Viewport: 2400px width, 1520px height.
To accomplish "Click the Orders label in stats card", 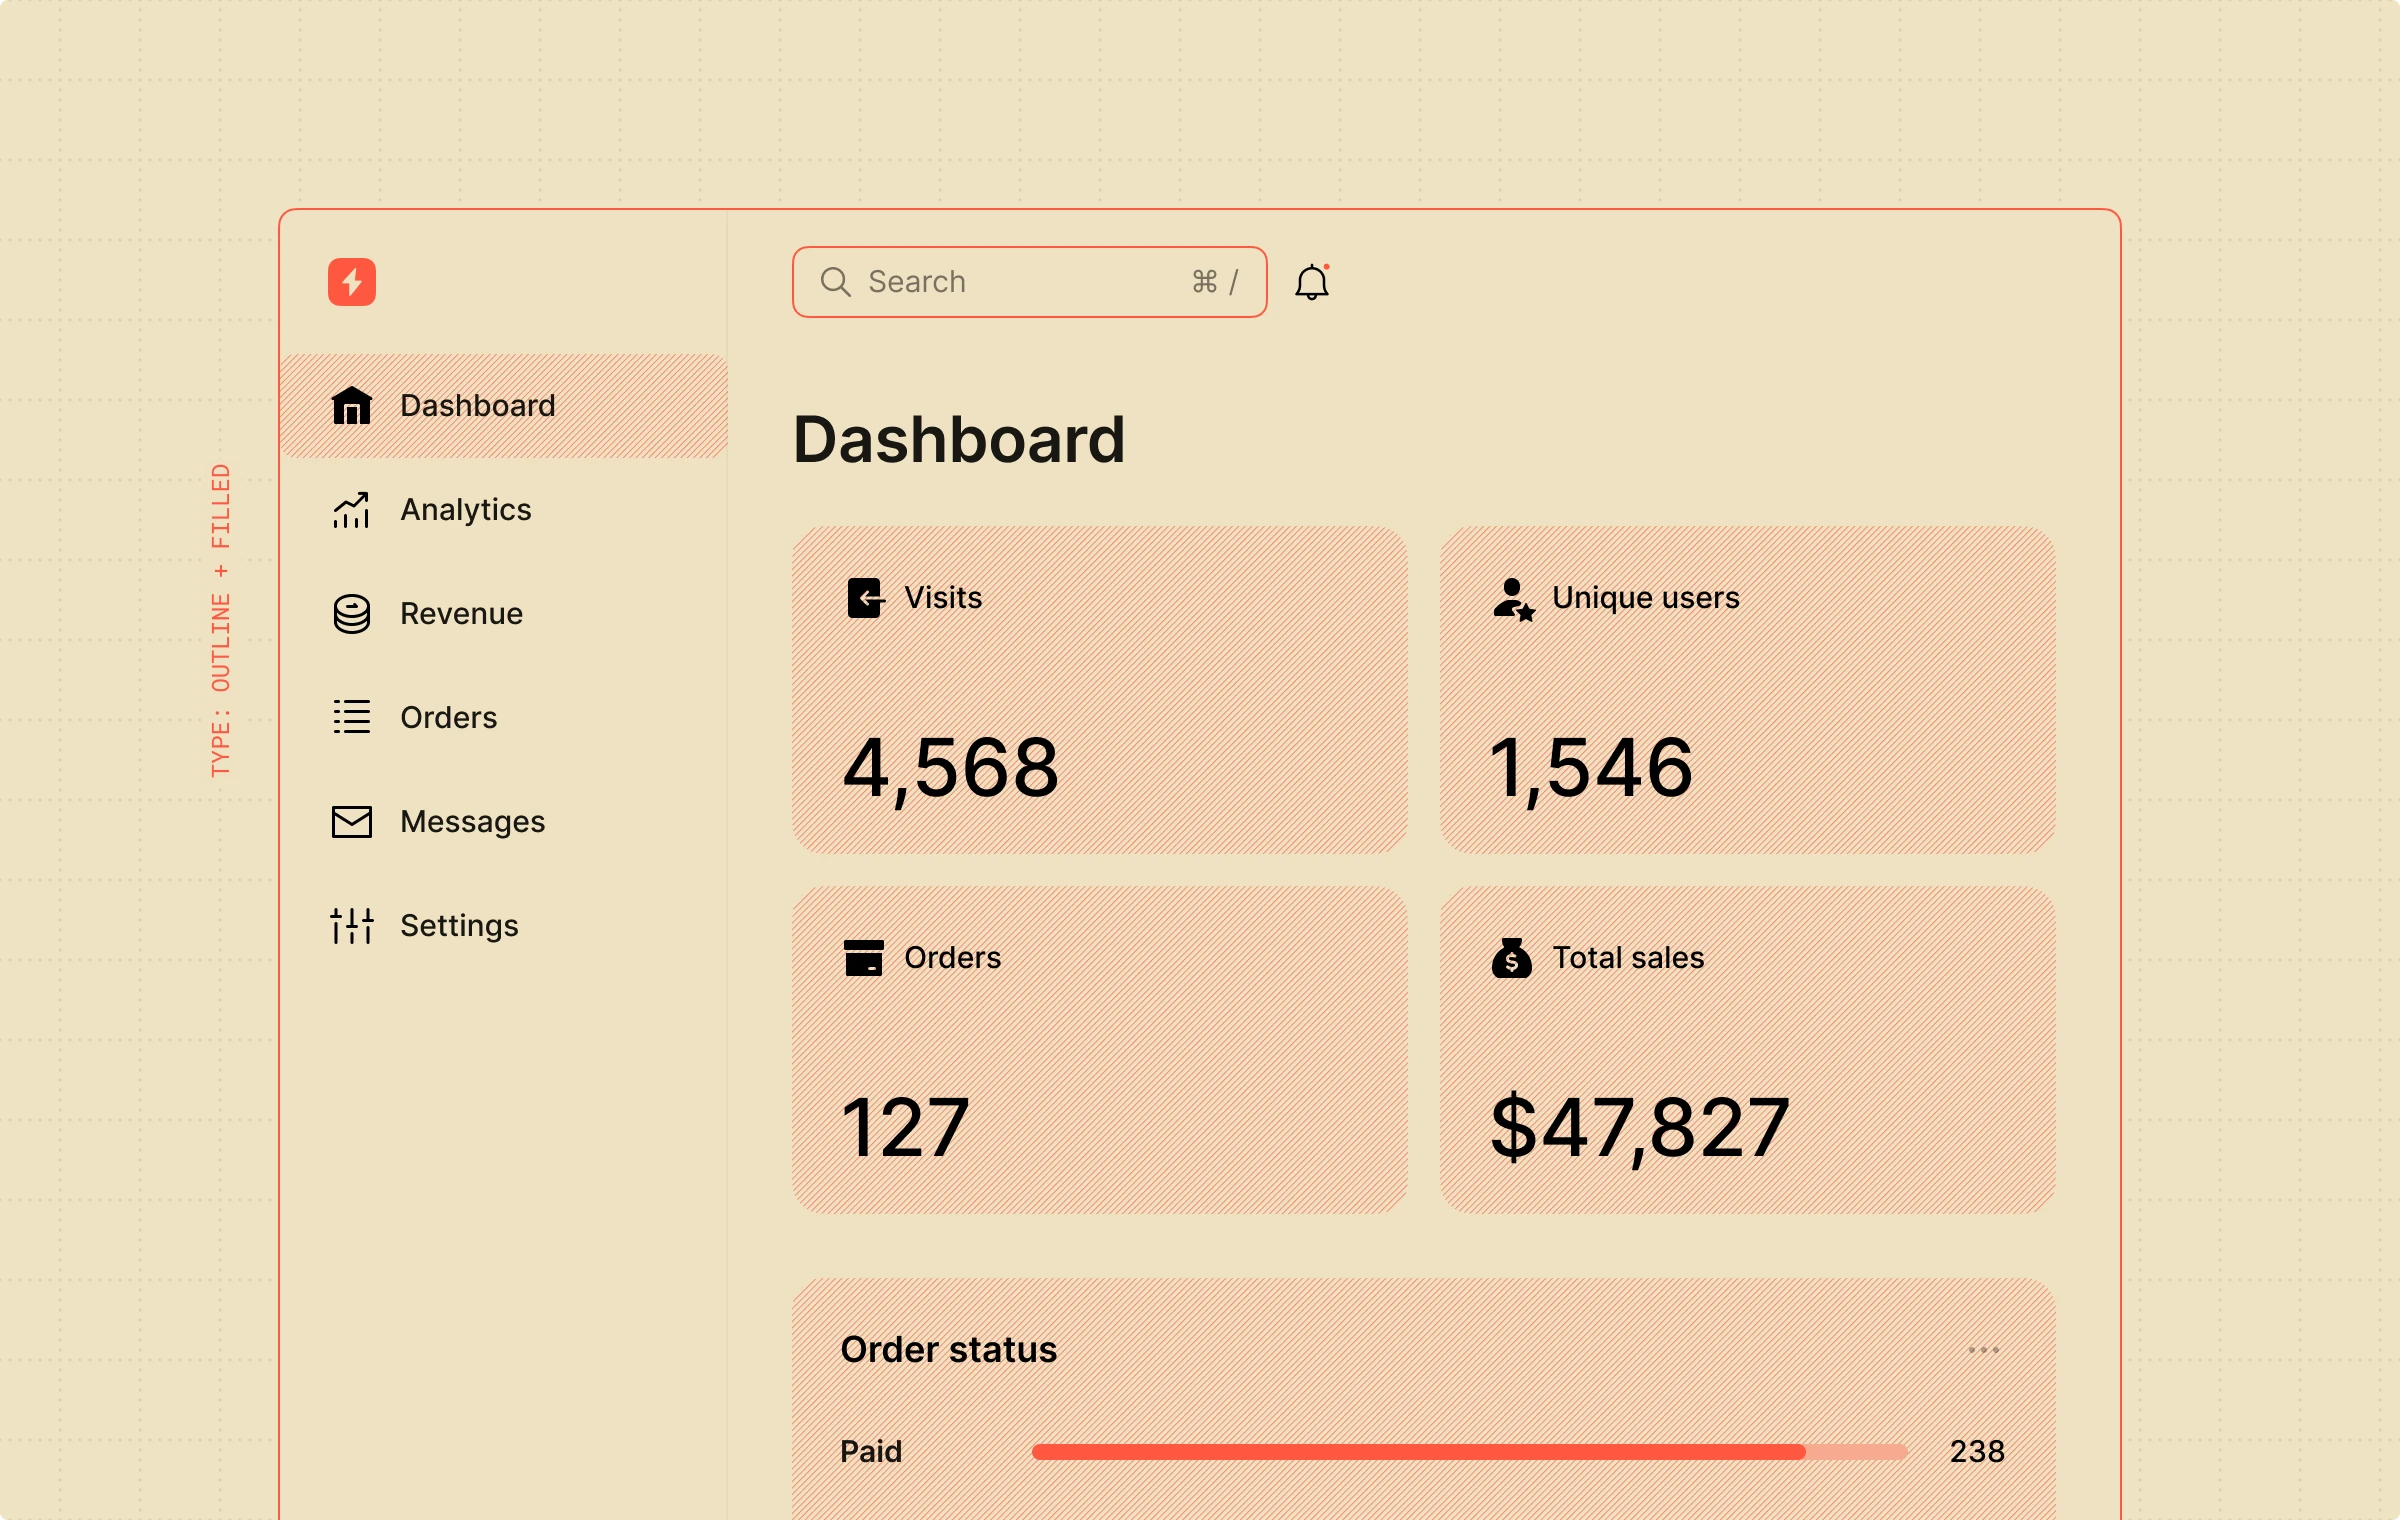I will 952,958.
